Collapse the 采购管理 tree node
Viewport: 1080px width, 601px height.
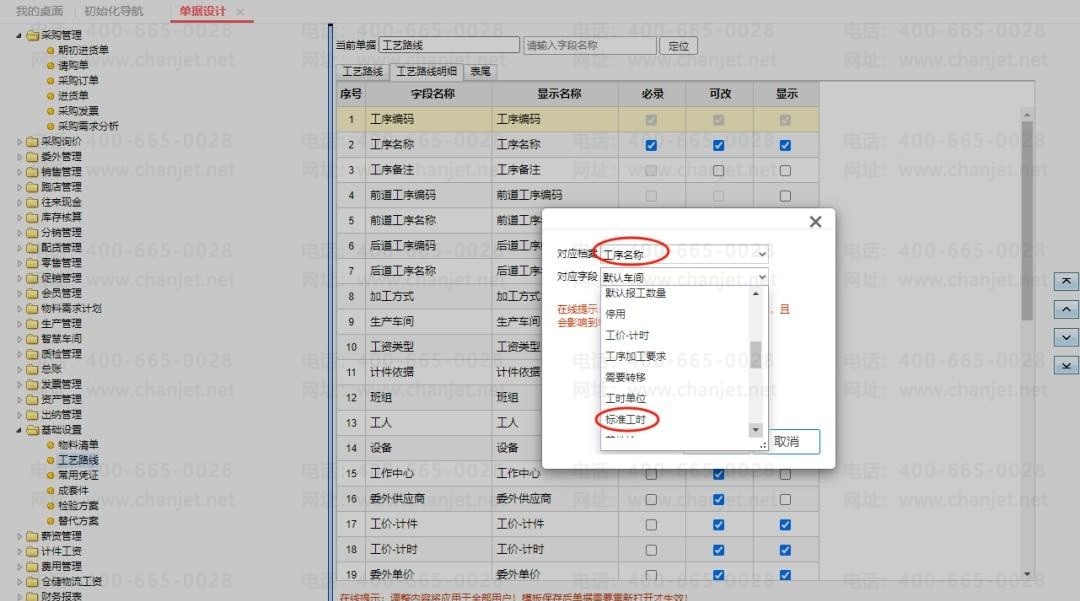[x=19, y=35]
